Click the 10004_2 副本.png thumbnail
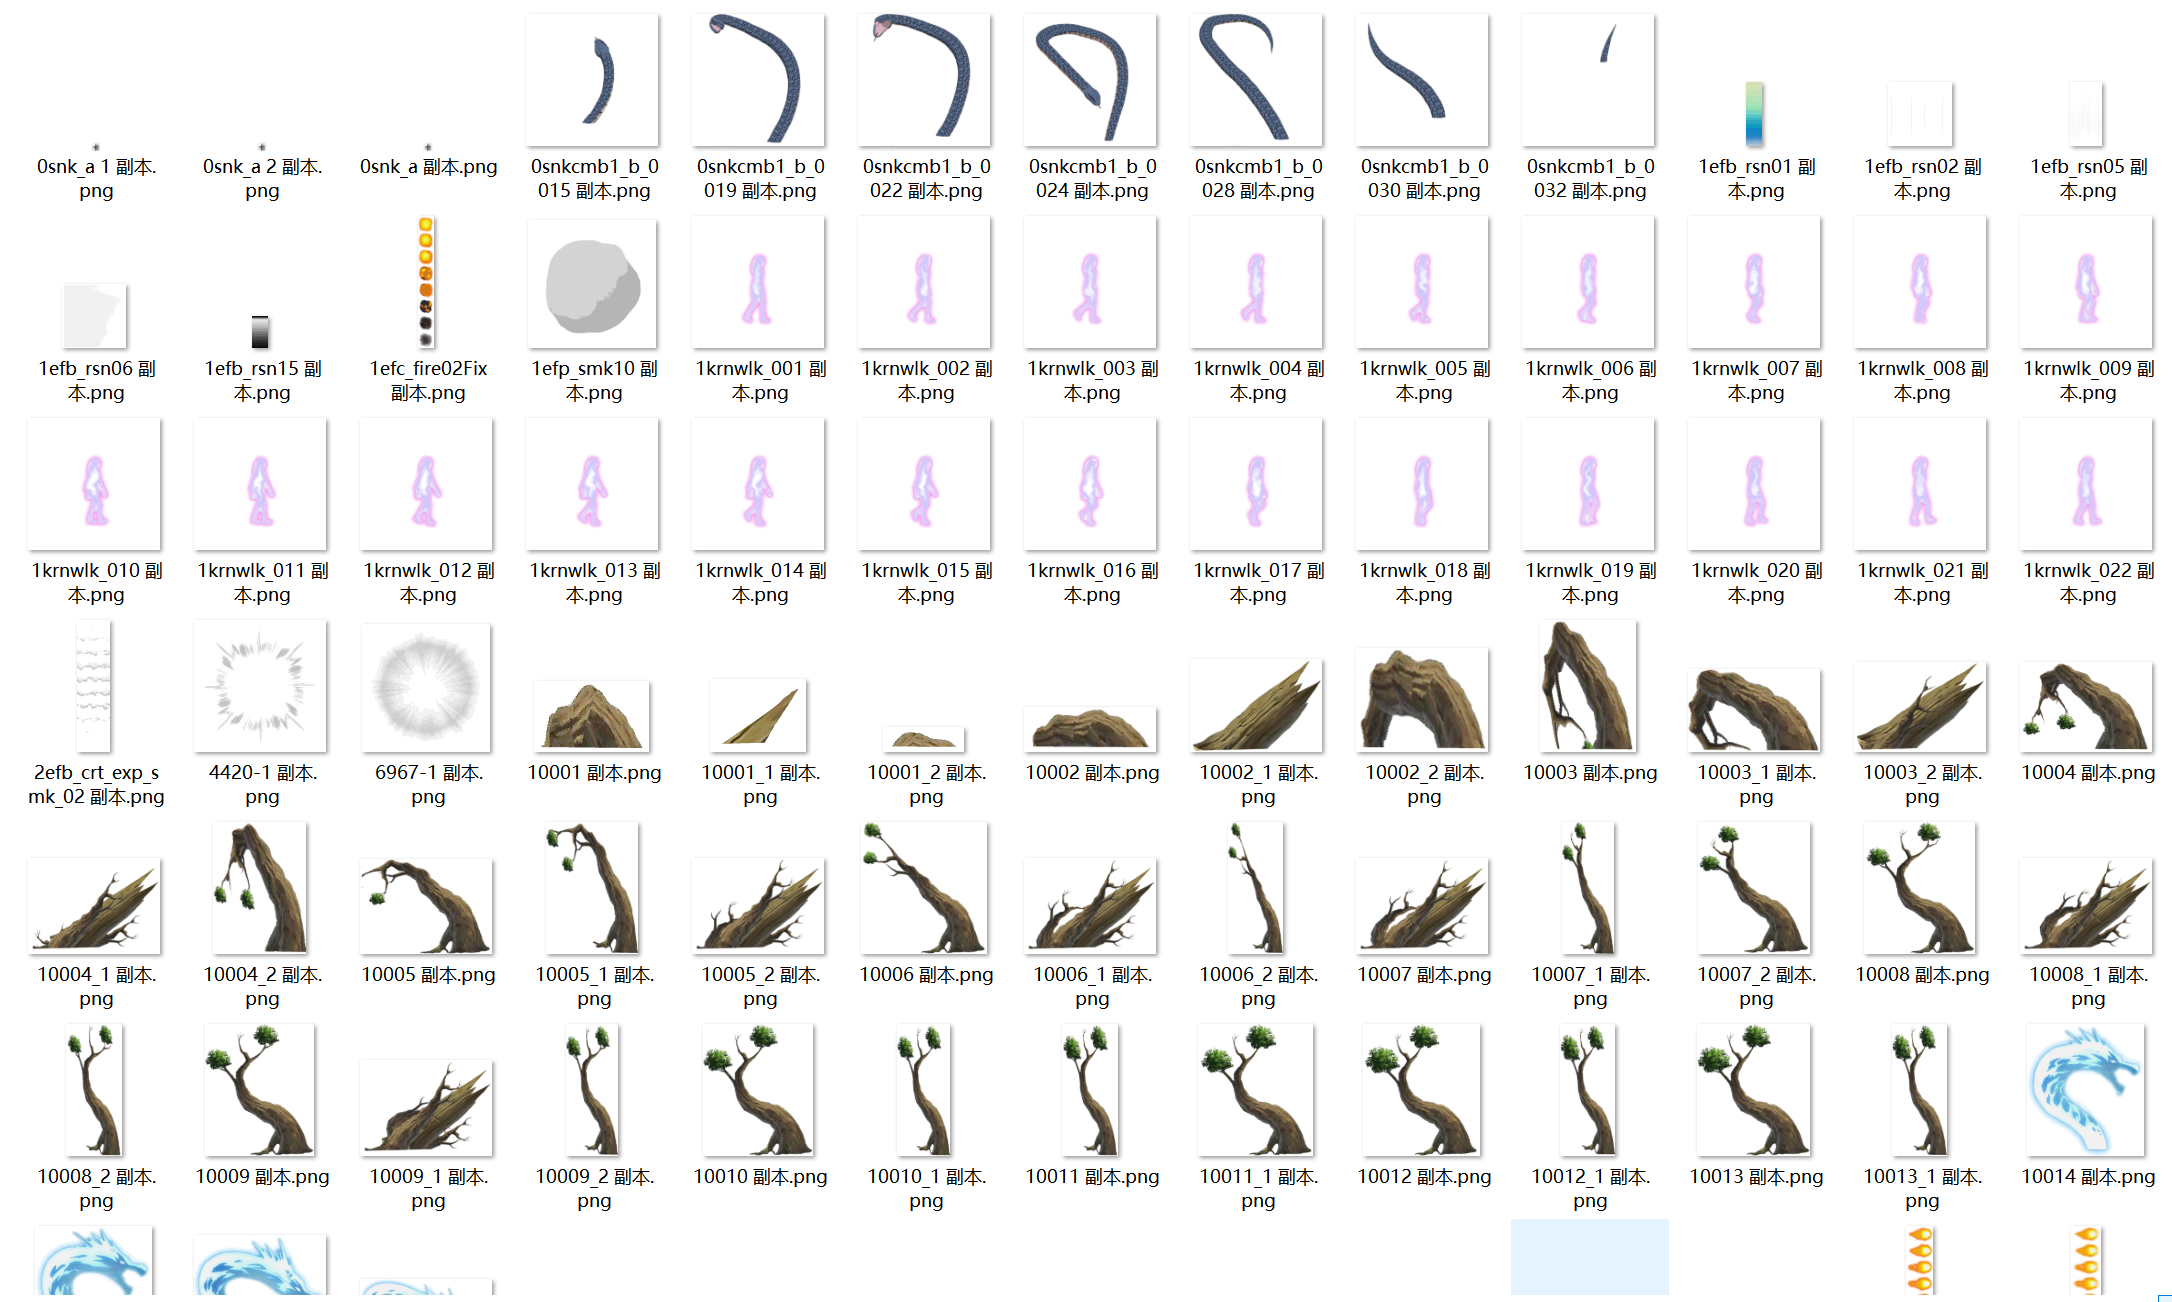 pos(261,888)
